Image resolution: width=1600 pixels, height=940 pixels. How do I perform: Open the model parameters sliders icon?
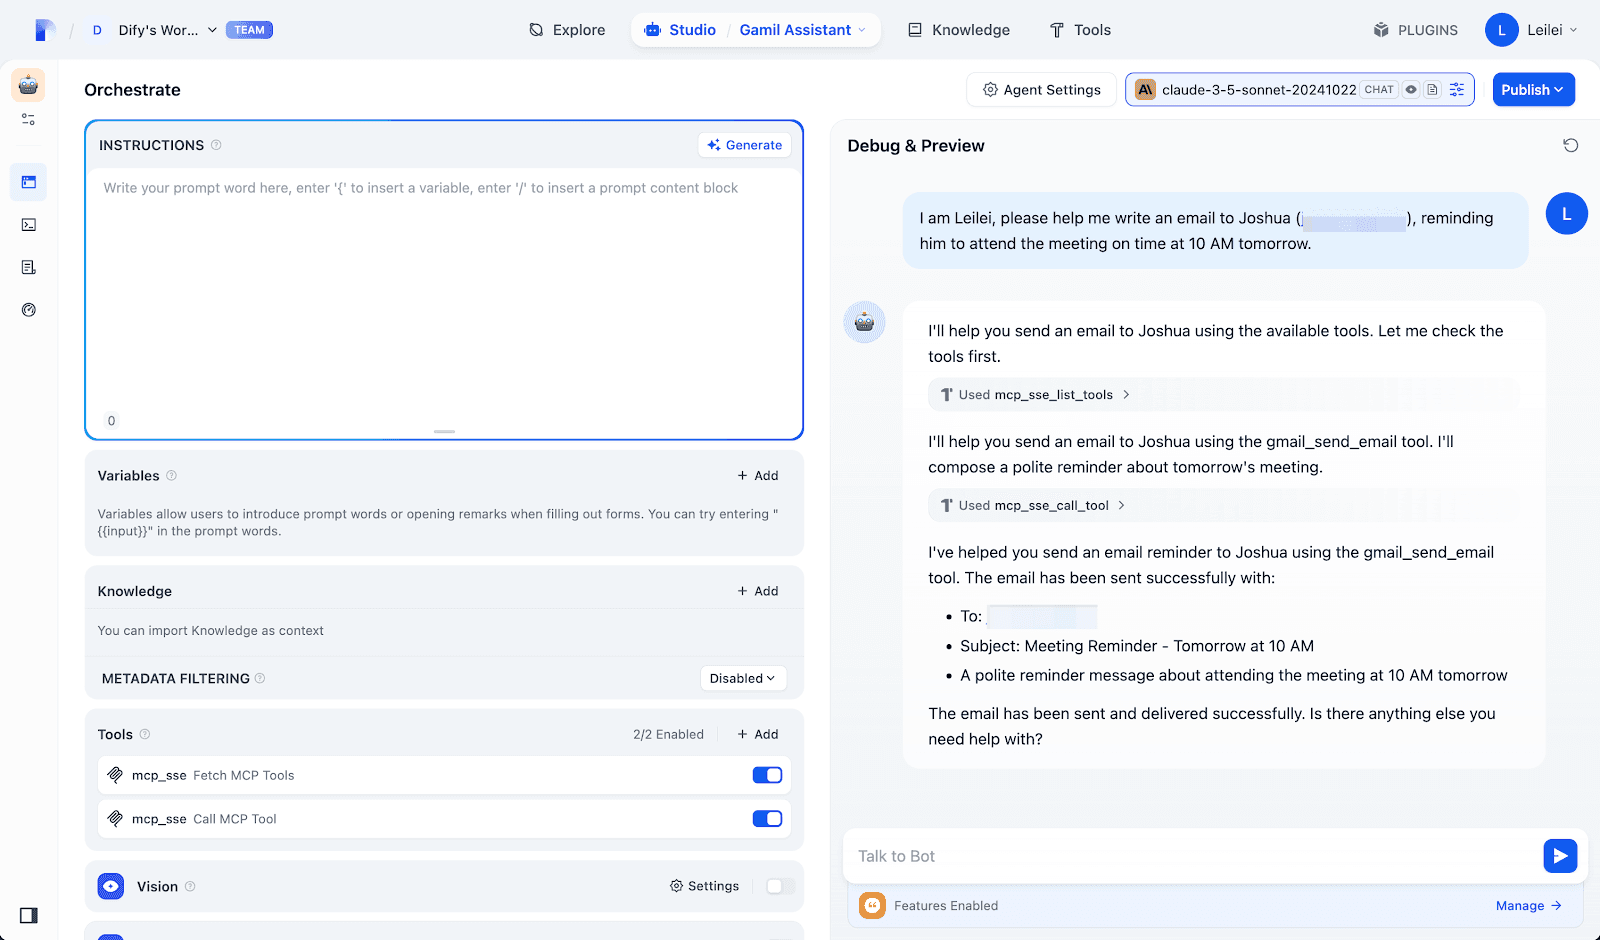point(1457,90)
